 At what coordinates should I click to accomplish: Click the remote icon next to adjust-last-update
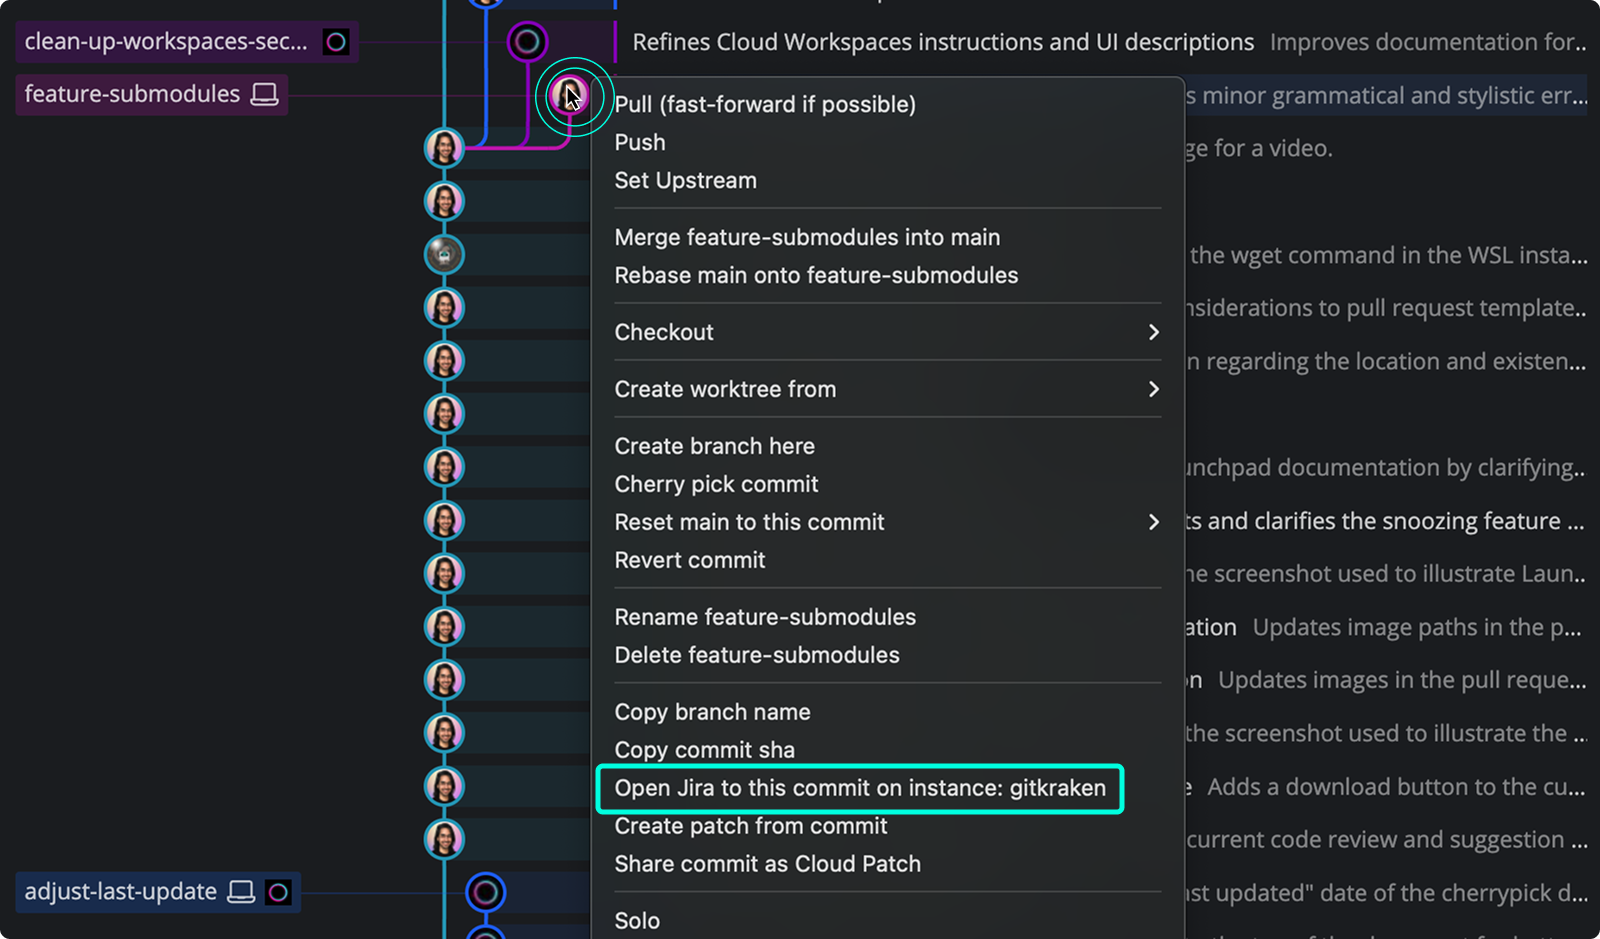point(277,891)
